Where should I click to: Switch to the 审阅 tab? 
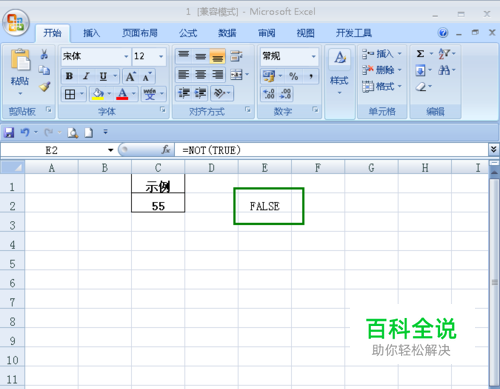[266, 33]
